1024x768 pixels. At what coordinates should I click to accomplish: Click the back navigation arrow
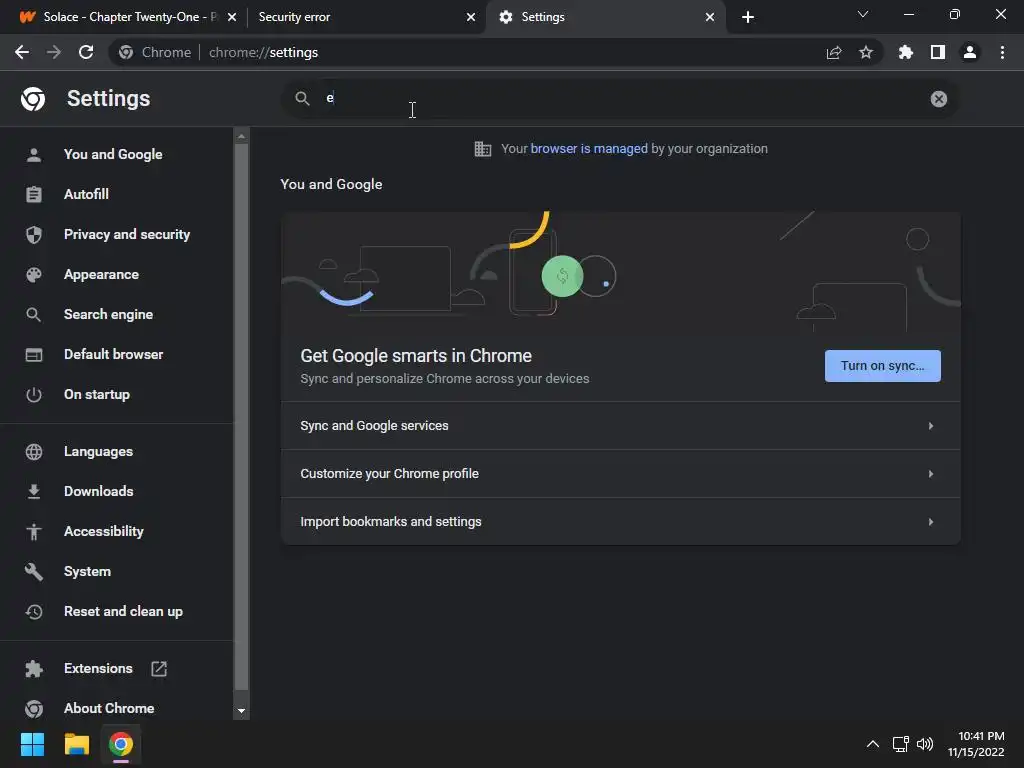pyautogui.click(x=22, y=52)
